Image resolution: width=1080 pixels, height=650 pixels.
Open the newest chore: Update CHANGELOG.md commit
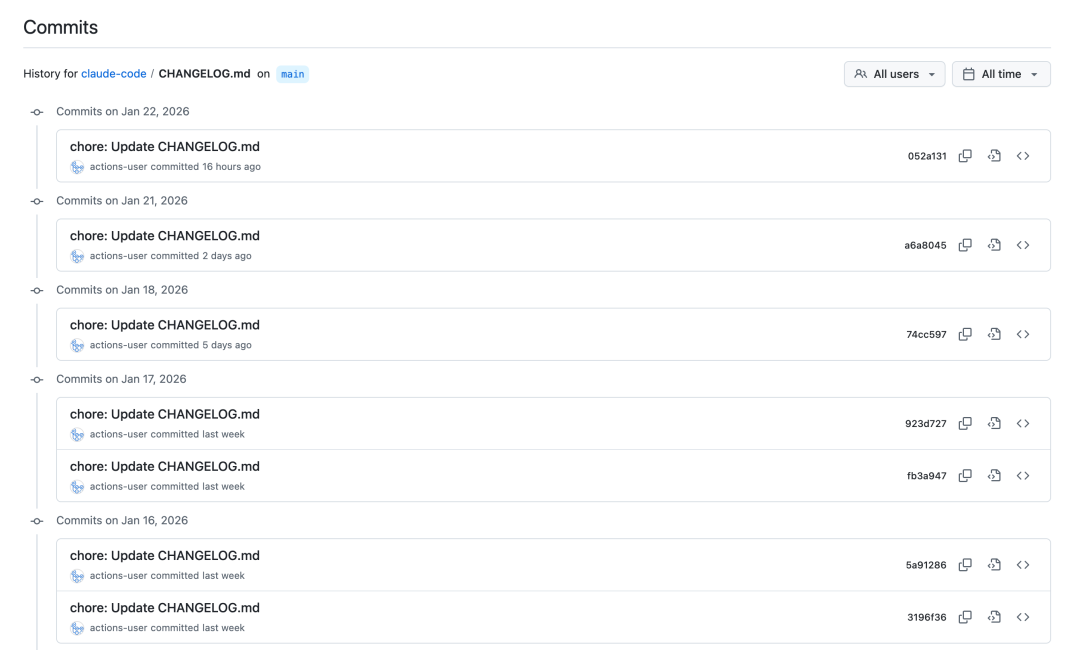click(164, 146)
